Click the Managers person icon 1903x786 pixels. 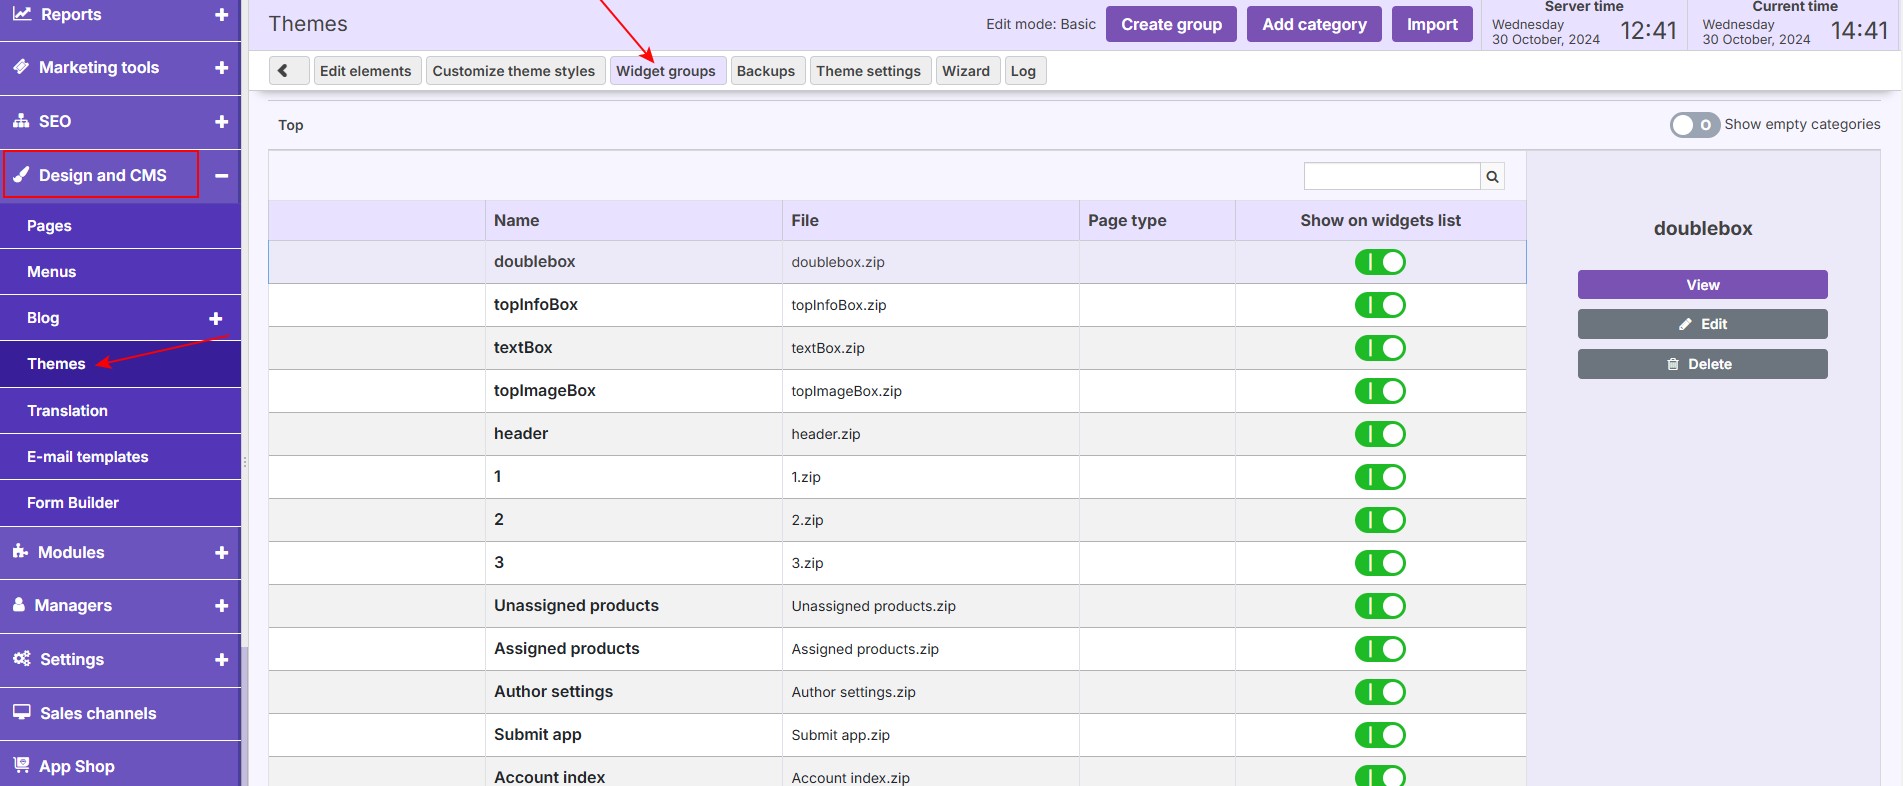[19, 604]
